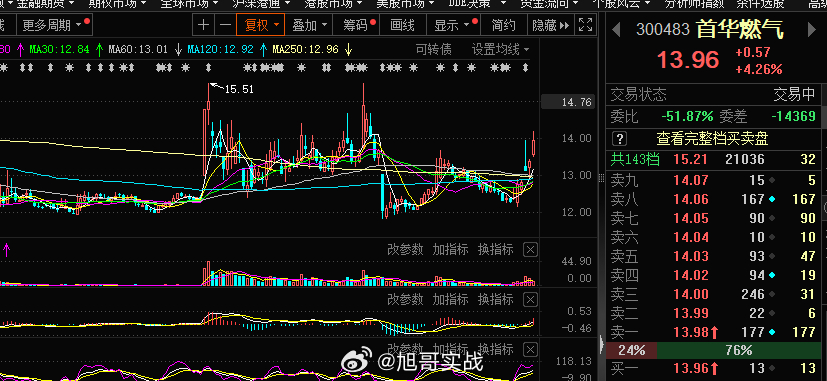Screen dimensions: 827x381
Task: Click the 委比 value -51.87%
Action: pos(687,116)
